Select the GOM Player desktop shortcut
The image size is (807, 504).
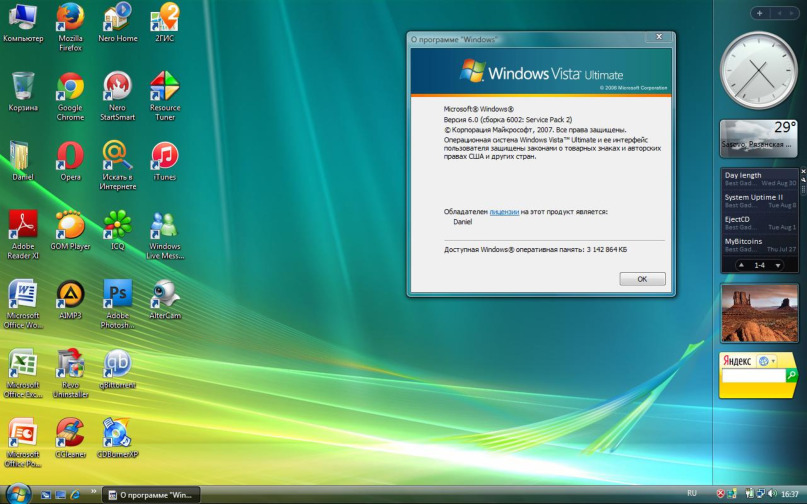[70, 225]
